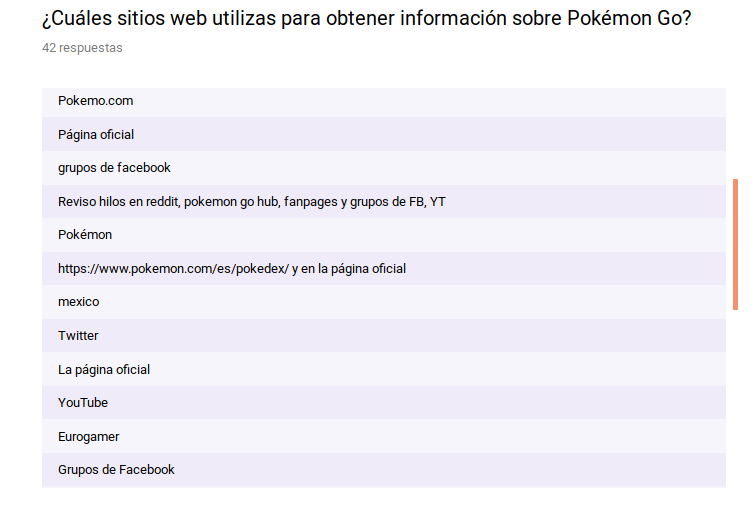The width and height of the screenshot is (756, 512).
Task: Select the 'Eurogamer' response row
Action: coord(384,436)
